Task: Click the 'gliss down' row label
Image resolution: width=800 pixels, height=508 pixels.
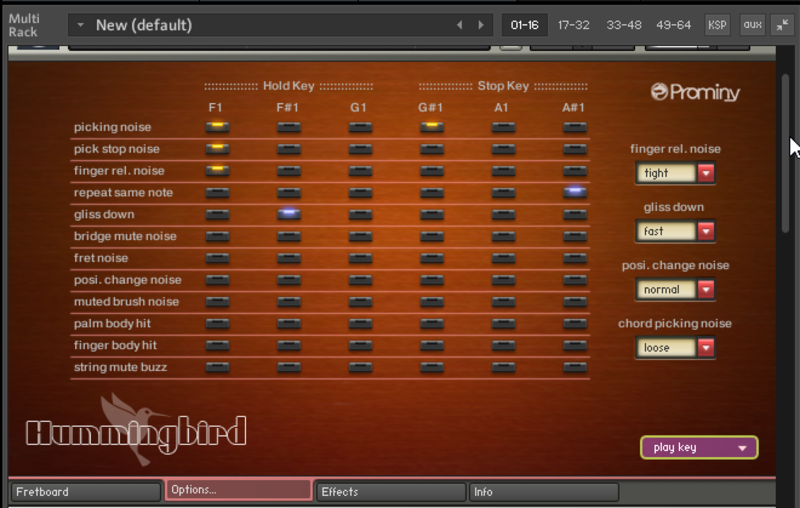Action: pyautogui.click(x=104, y=214)
